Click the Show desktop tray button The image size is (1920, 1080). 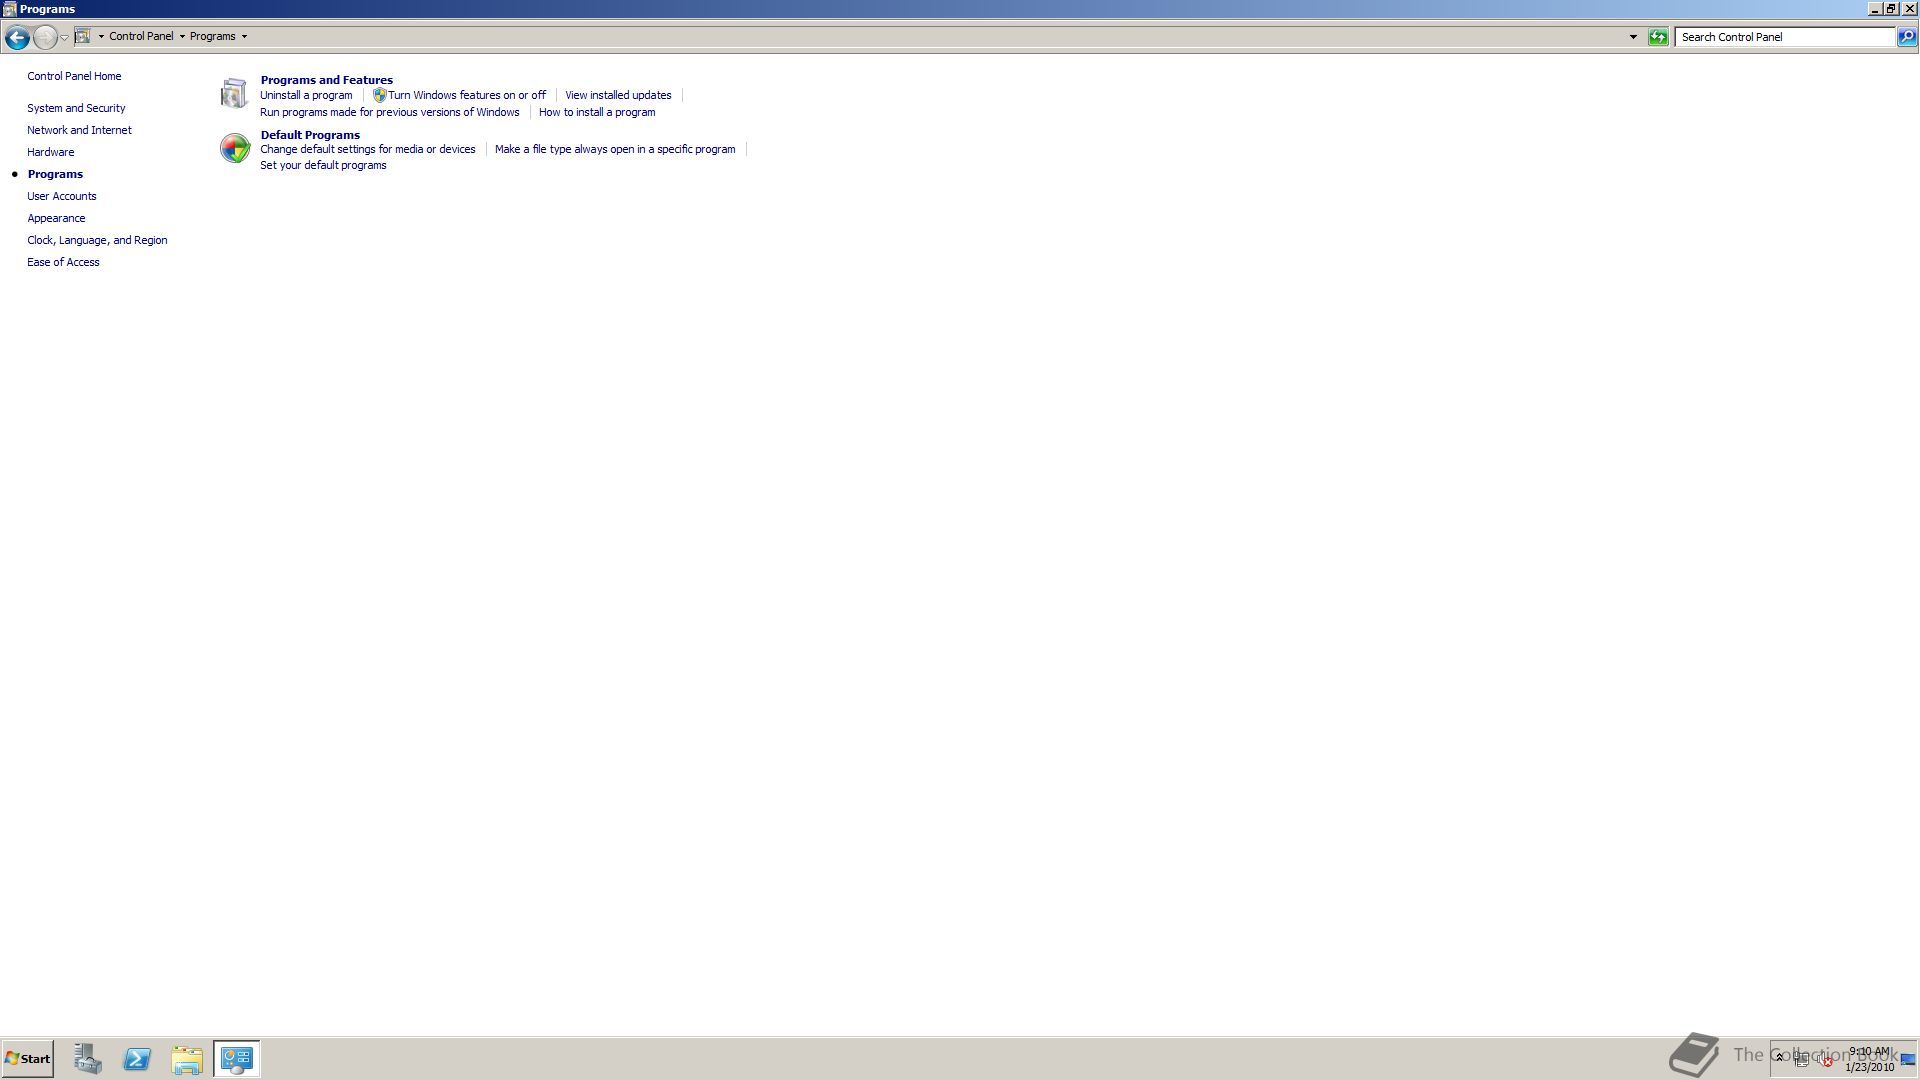click(1908, 1059)
